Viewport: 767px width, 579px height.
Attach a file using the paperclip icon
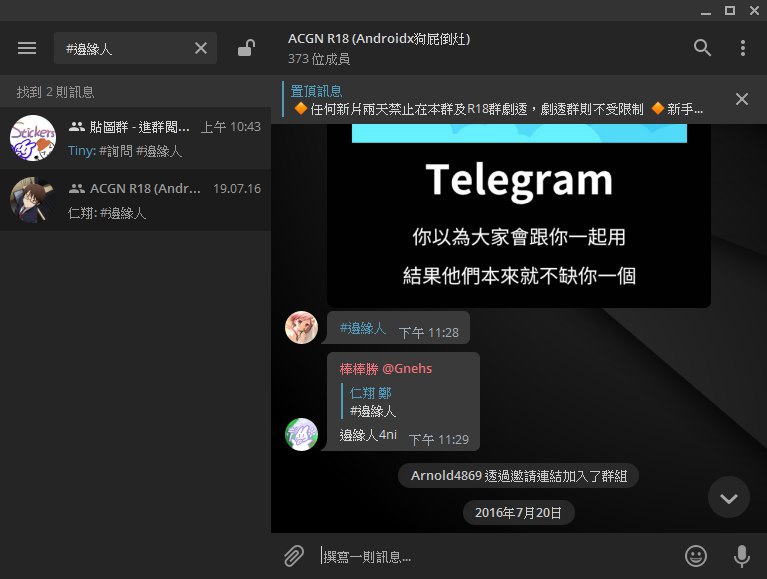click(x=293, y=556)
